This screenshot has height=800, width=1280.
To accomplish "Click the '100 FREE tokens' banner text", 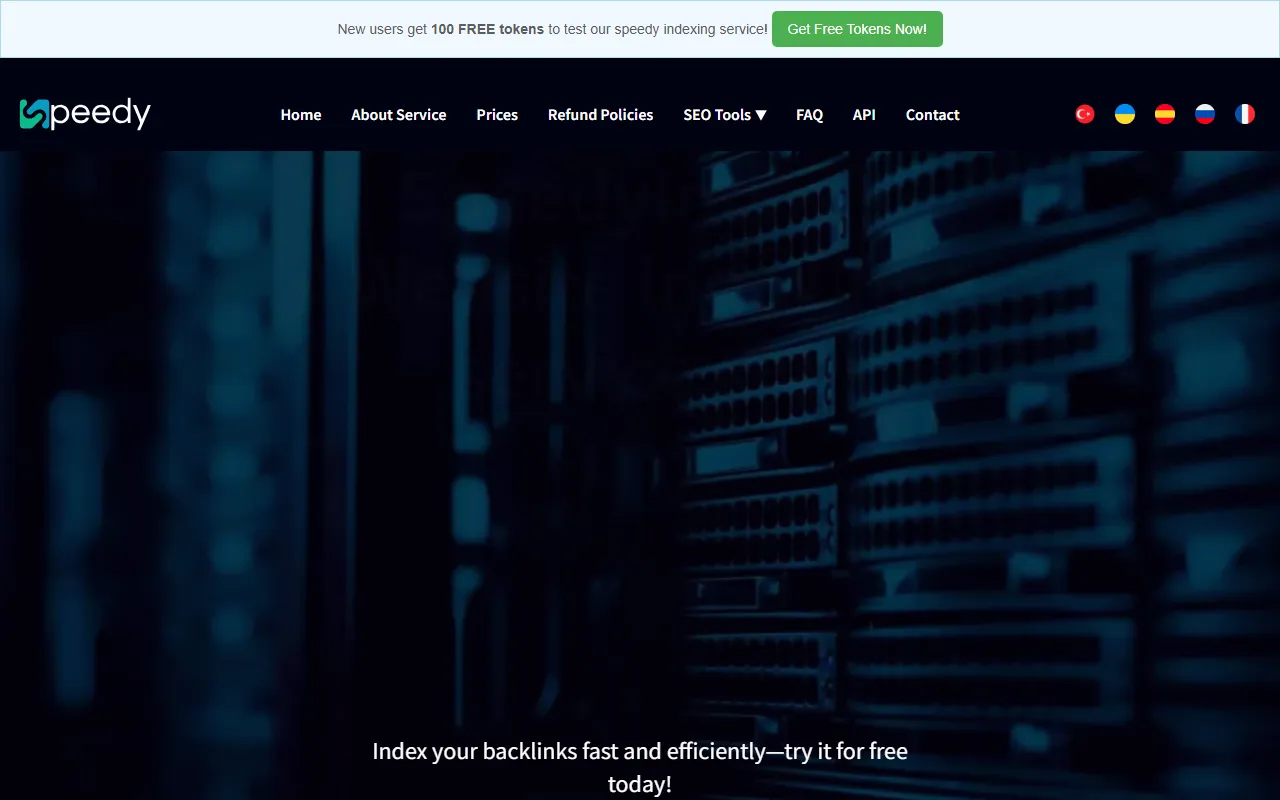I will point(487,29).
